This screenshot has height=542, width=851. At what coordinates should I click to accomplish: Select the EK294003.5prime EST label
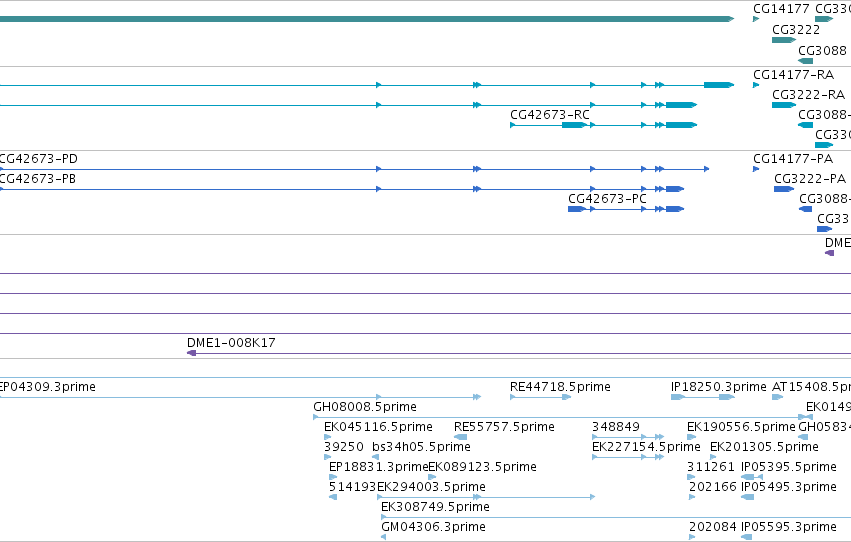coord(431,487)
